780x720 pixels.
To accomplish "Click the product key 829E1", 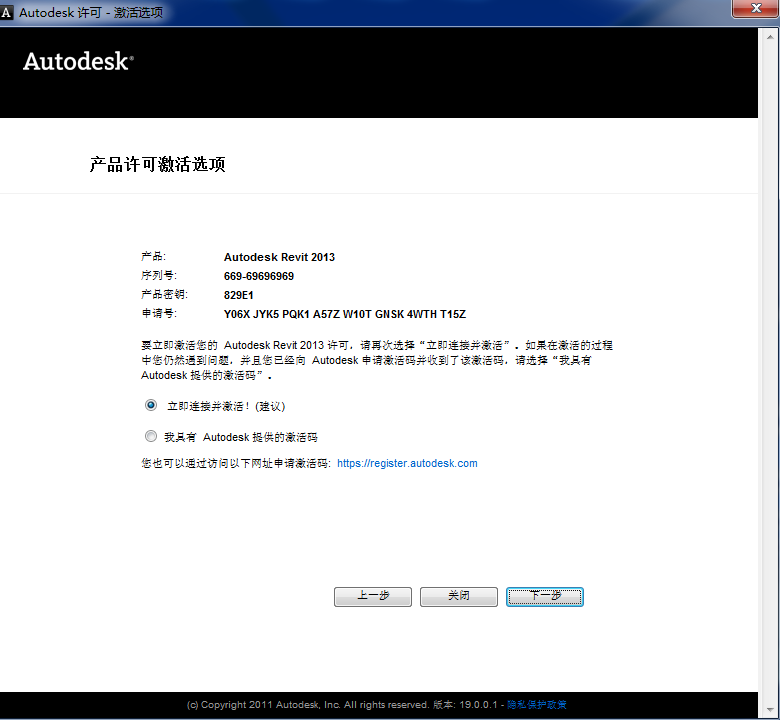I will tap(238, 295).
